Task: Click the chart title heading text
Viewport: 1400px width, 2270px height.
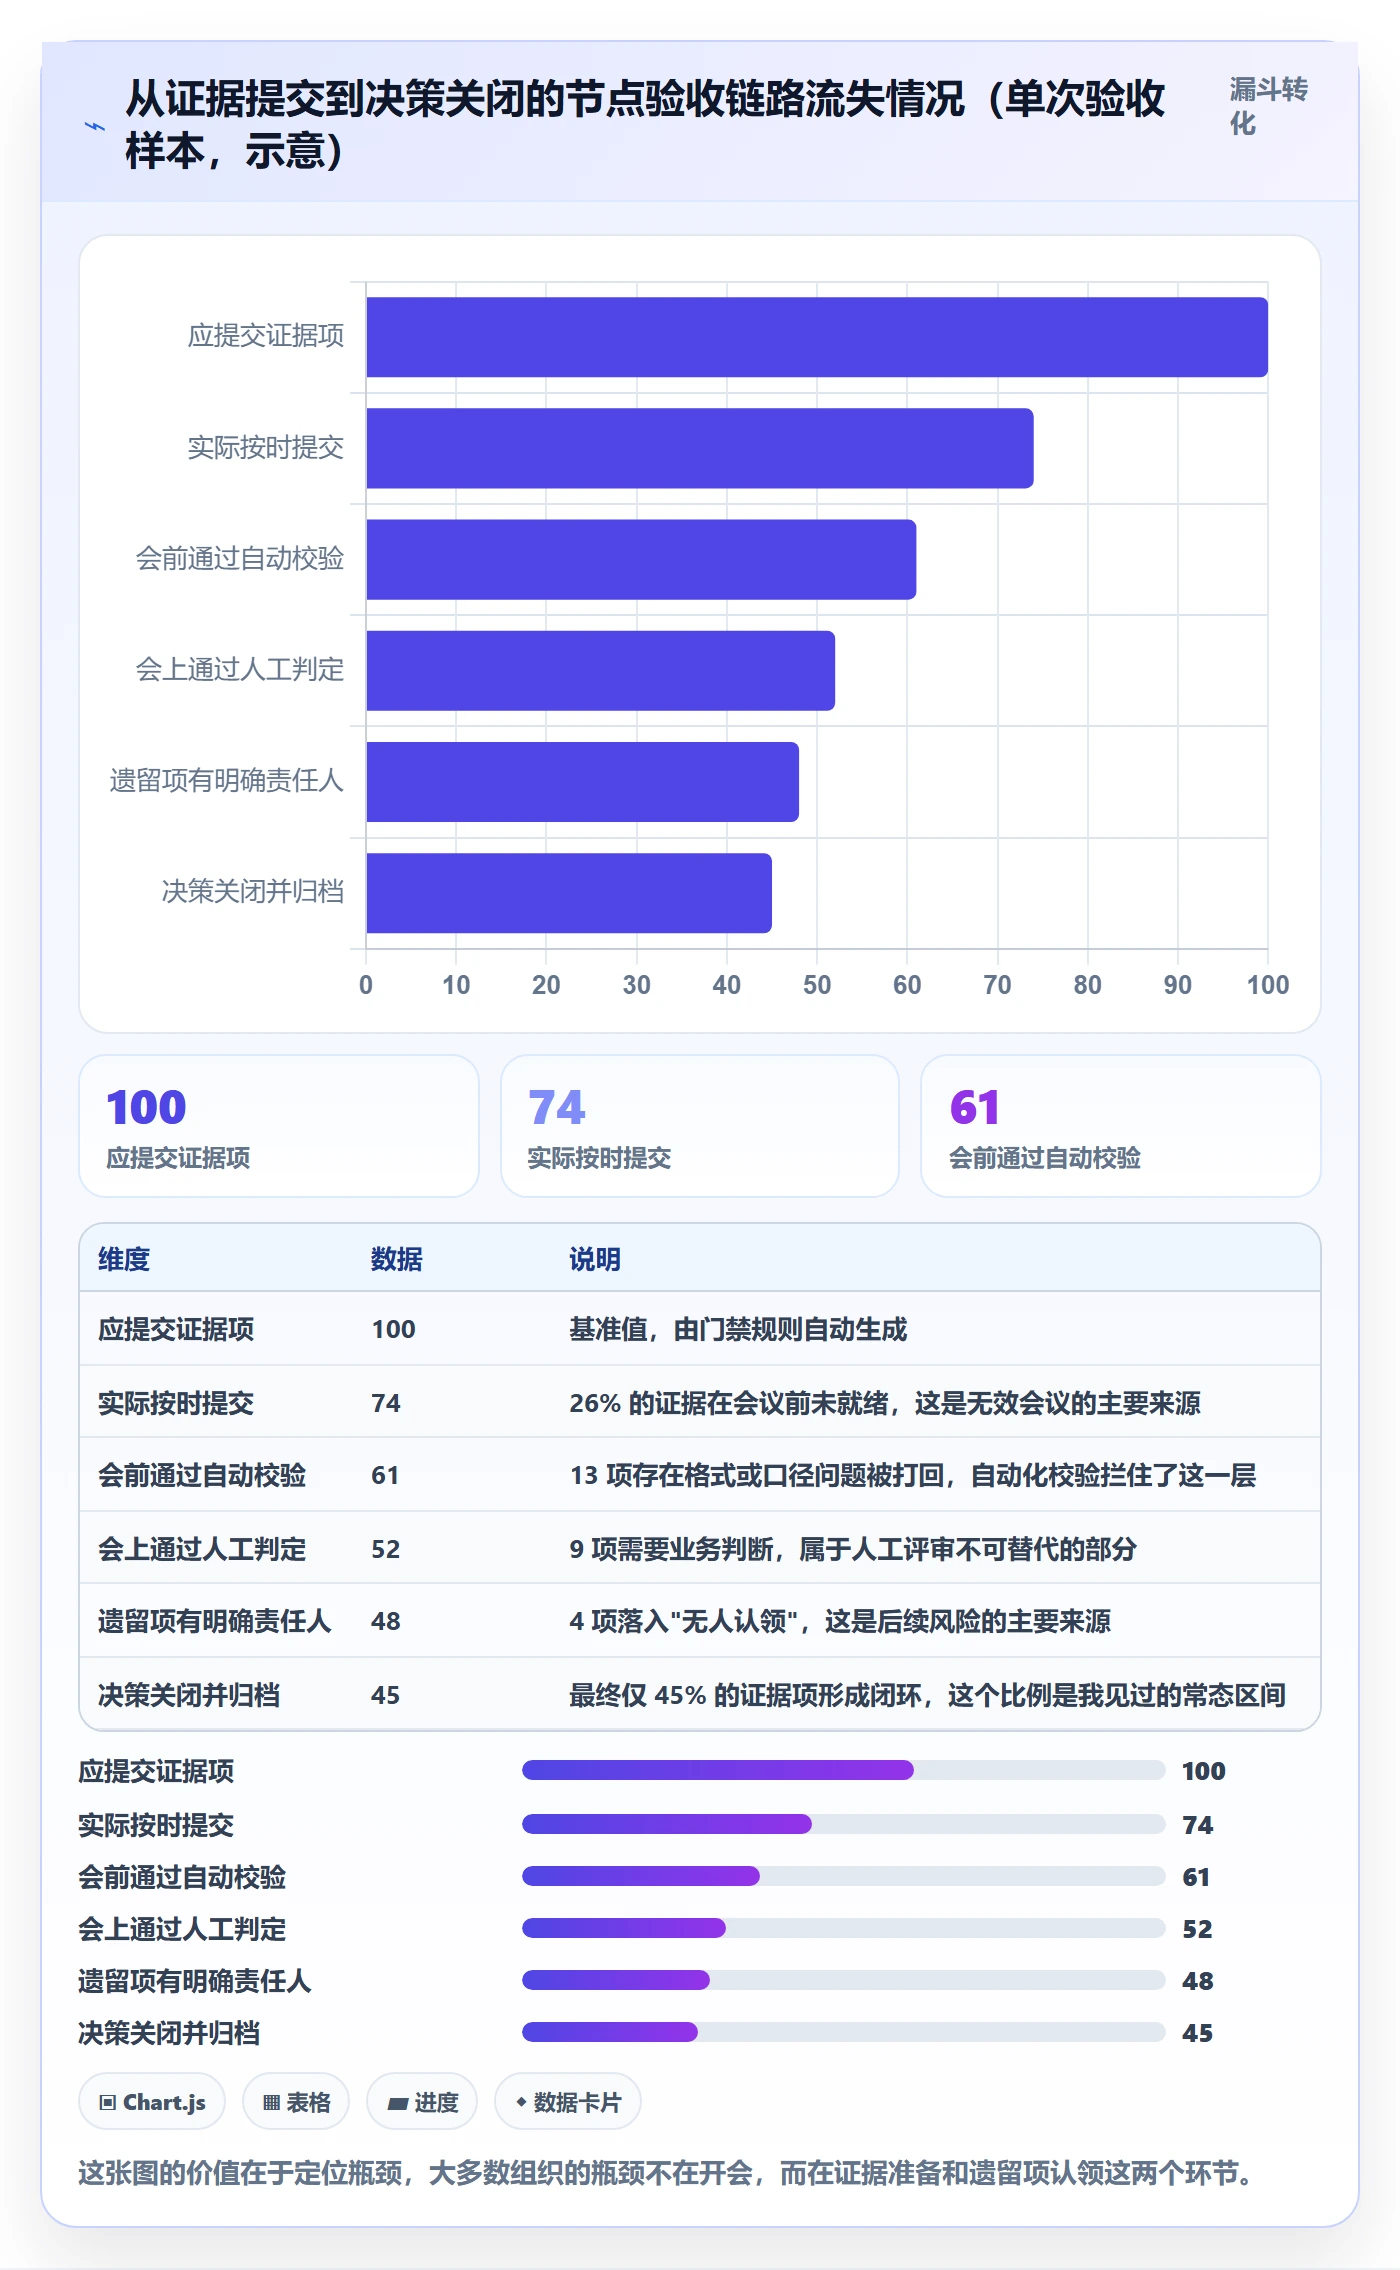Action: tap(645, 125)
